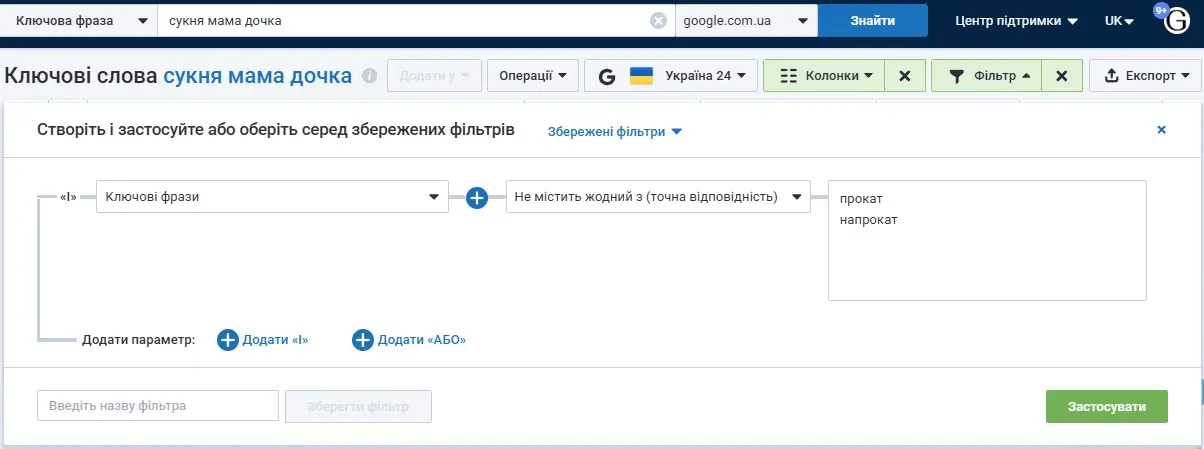Remove the Колонки setting with X
The width and height of the screenshot is (1204, 449).
point(904,75)
